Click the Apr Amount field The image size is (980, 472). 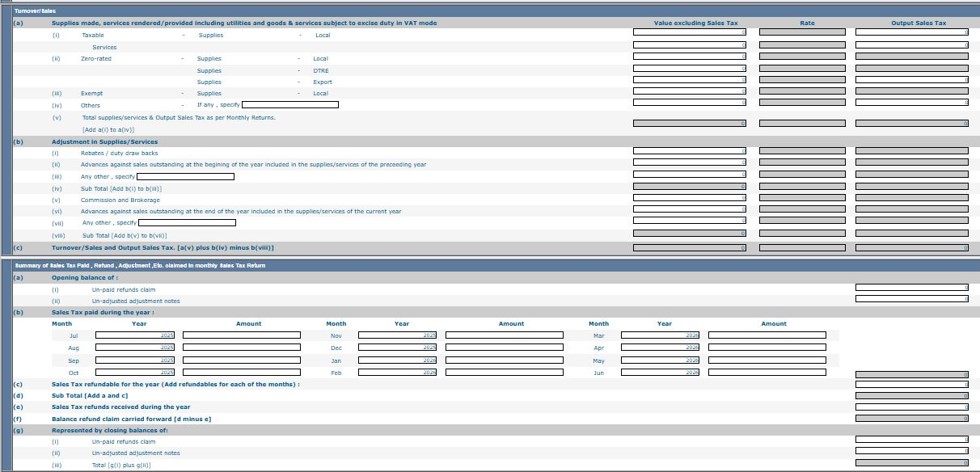click(767, 347)
